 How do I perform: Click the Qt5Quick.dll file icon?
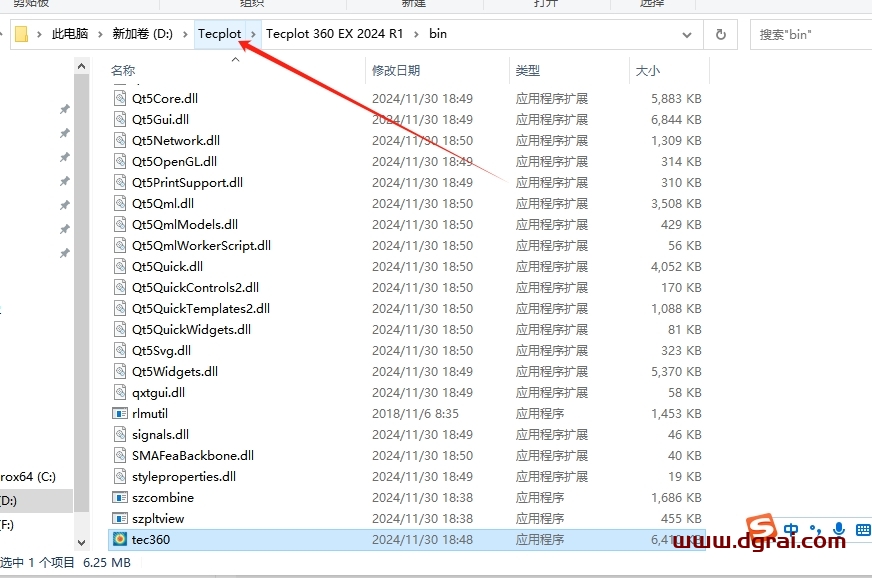pos(120,266)
